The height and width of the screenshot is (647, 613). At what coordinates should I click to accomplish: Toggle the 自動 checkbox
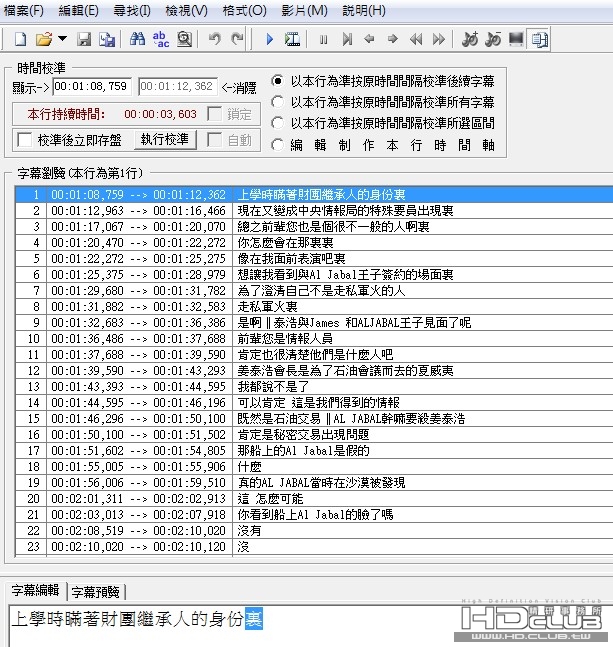tap(215, 140)
